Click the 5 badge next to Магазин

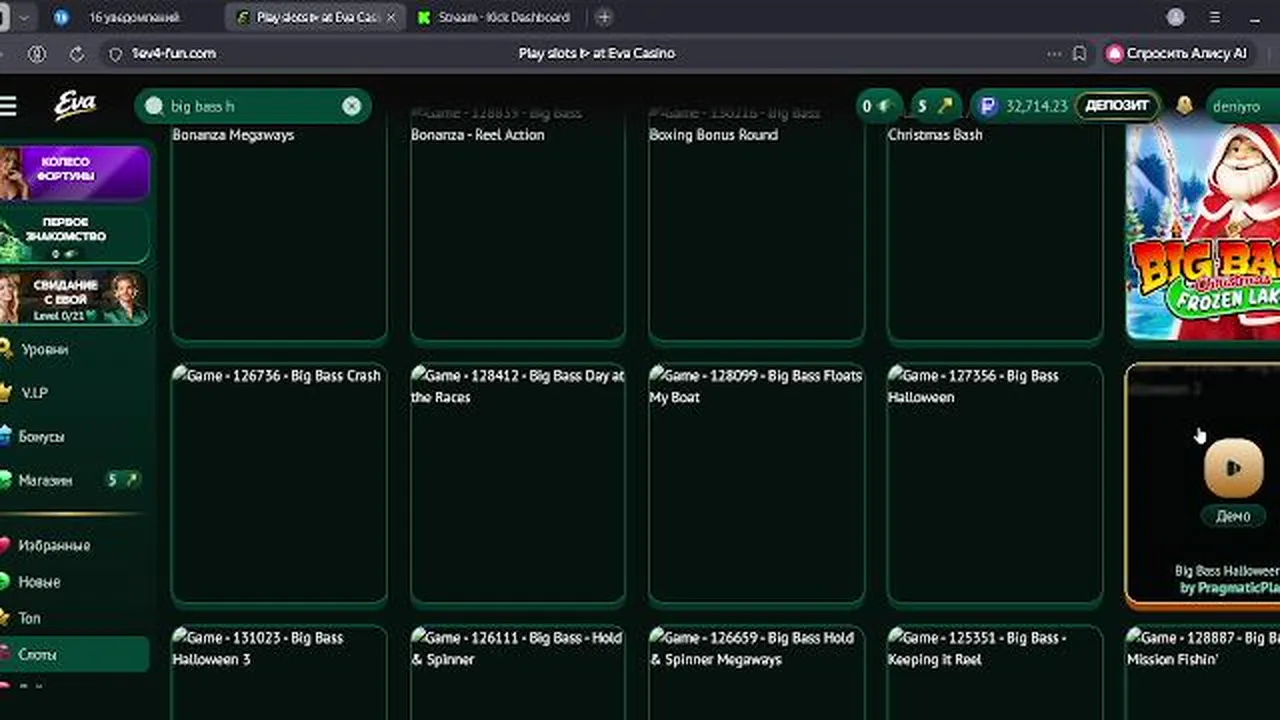tap(123, 480)
